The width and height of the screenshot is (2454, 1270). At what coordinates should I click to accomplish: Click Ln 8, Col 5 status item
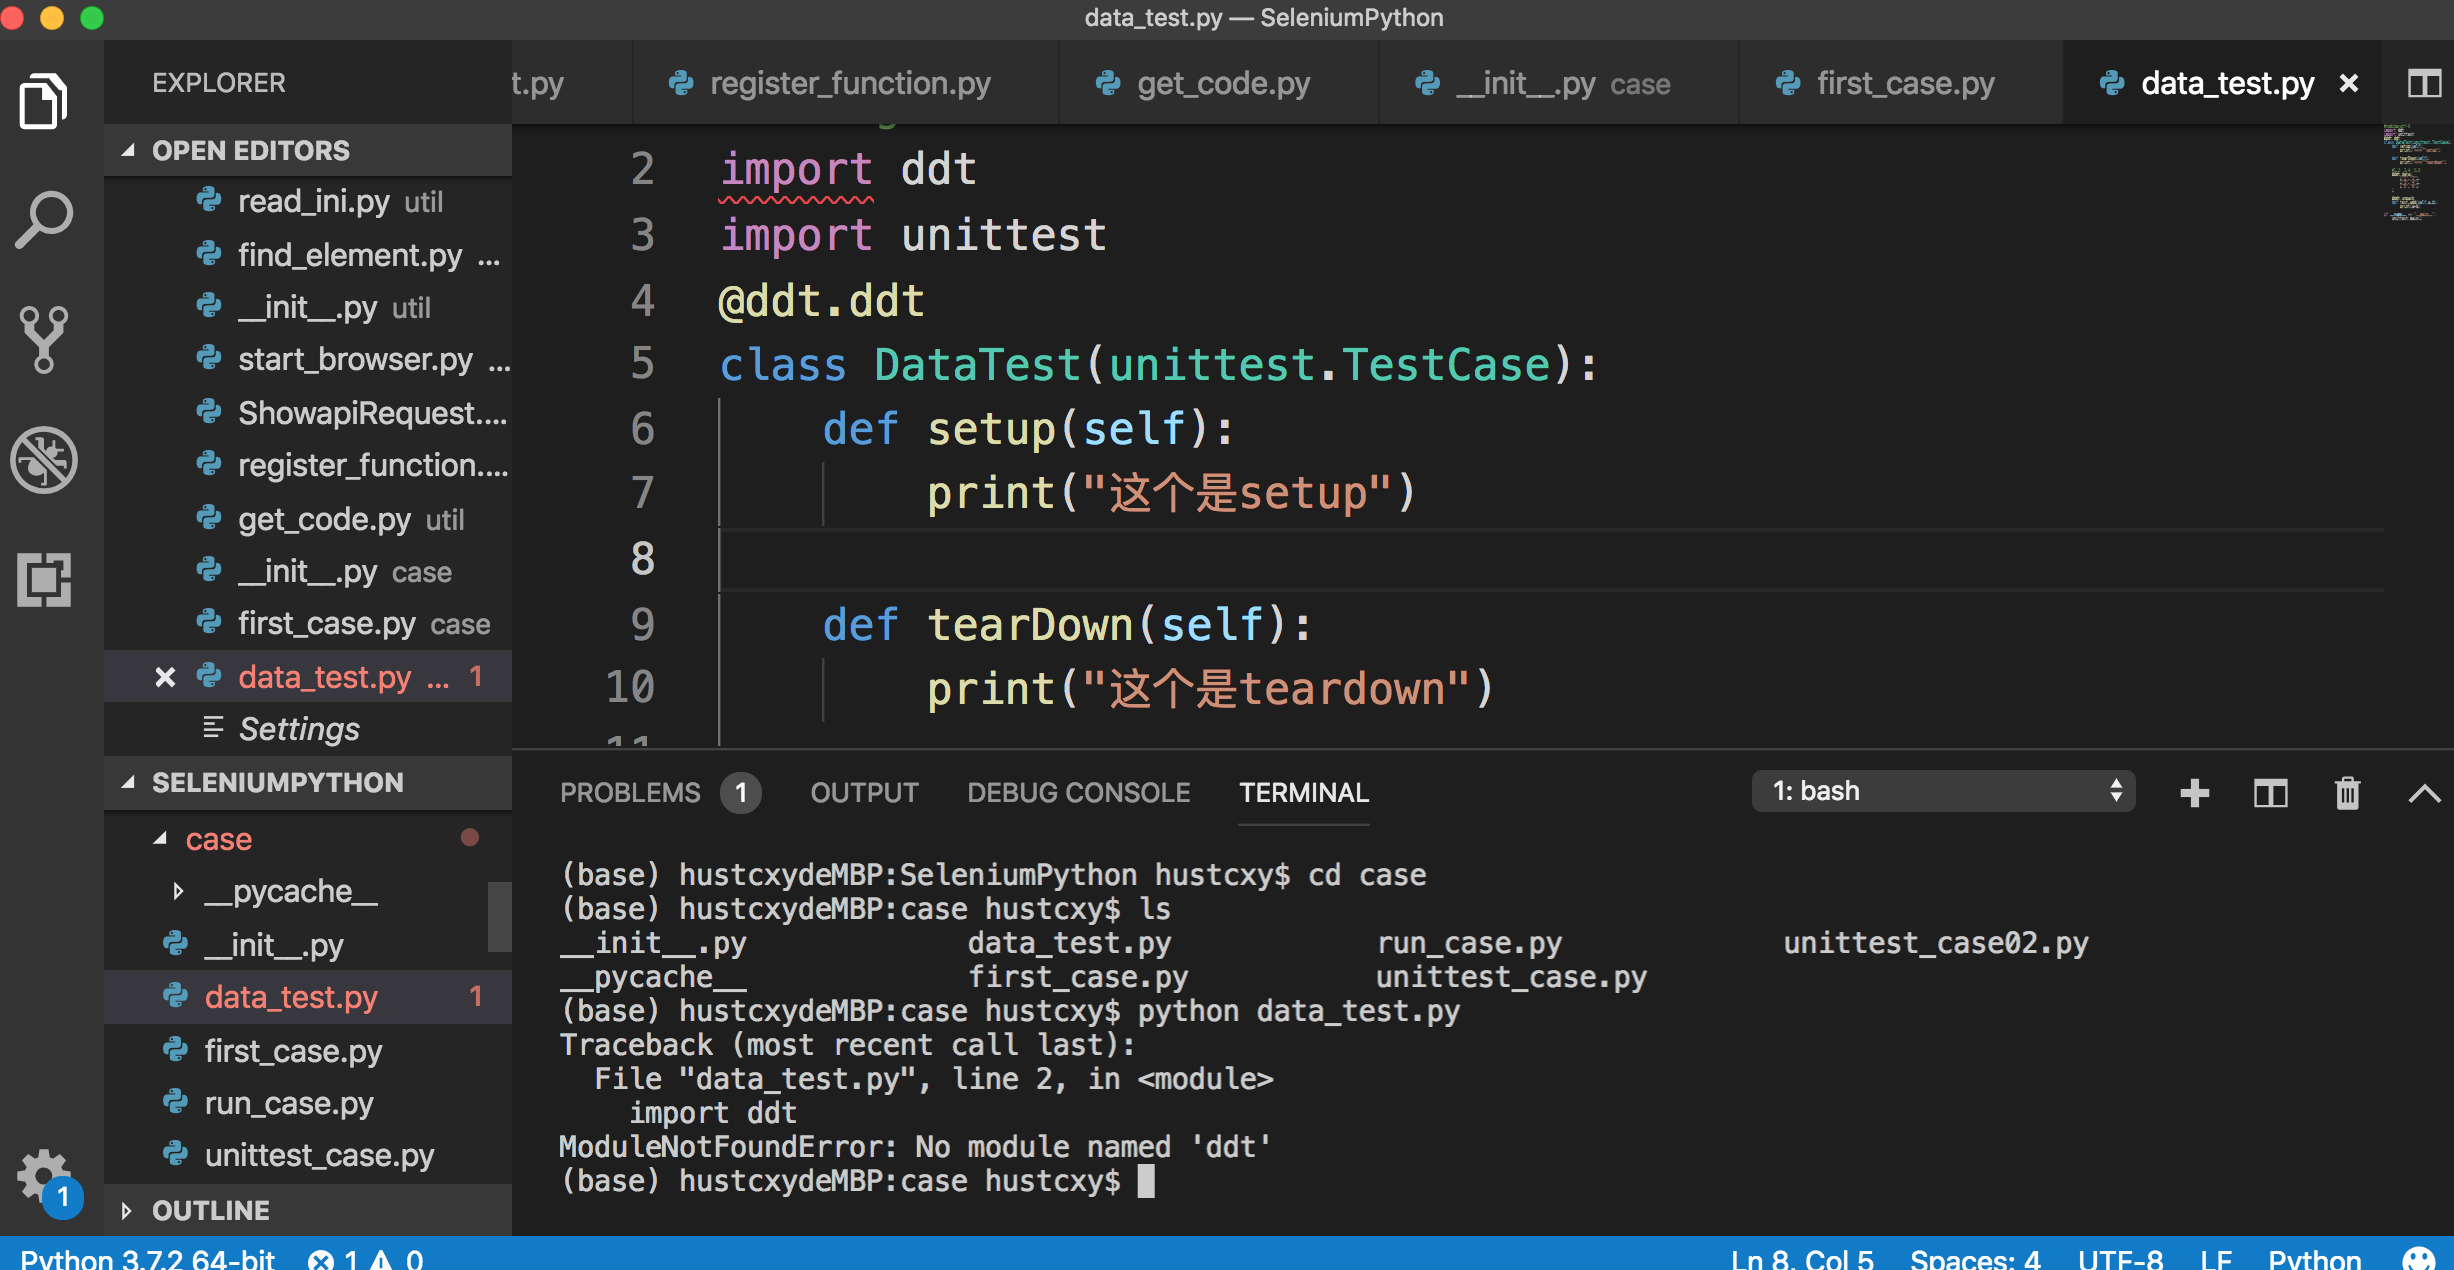[x=1802, y=1258]
